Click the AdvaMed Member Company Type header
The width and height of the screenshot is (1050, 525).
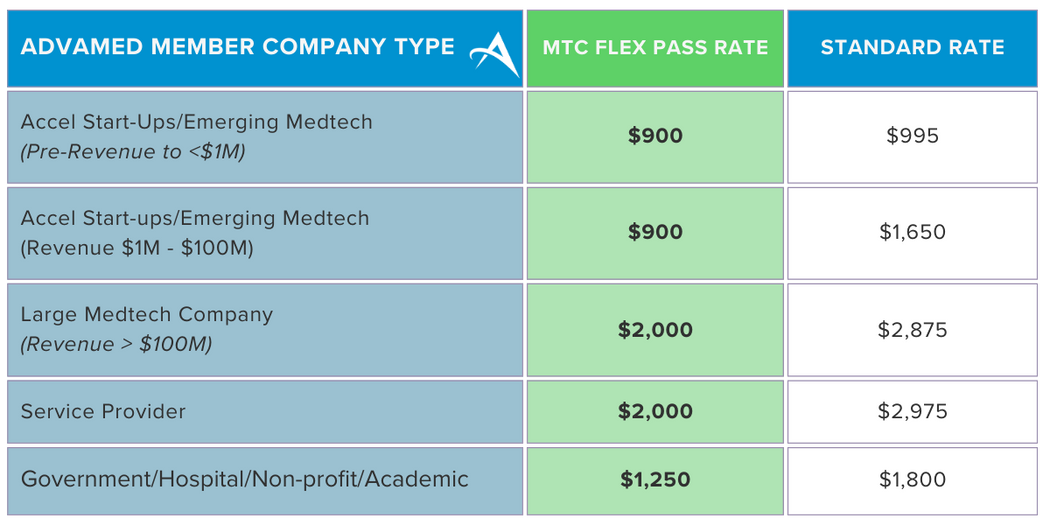pyautogui.click(x=265, y=48)
